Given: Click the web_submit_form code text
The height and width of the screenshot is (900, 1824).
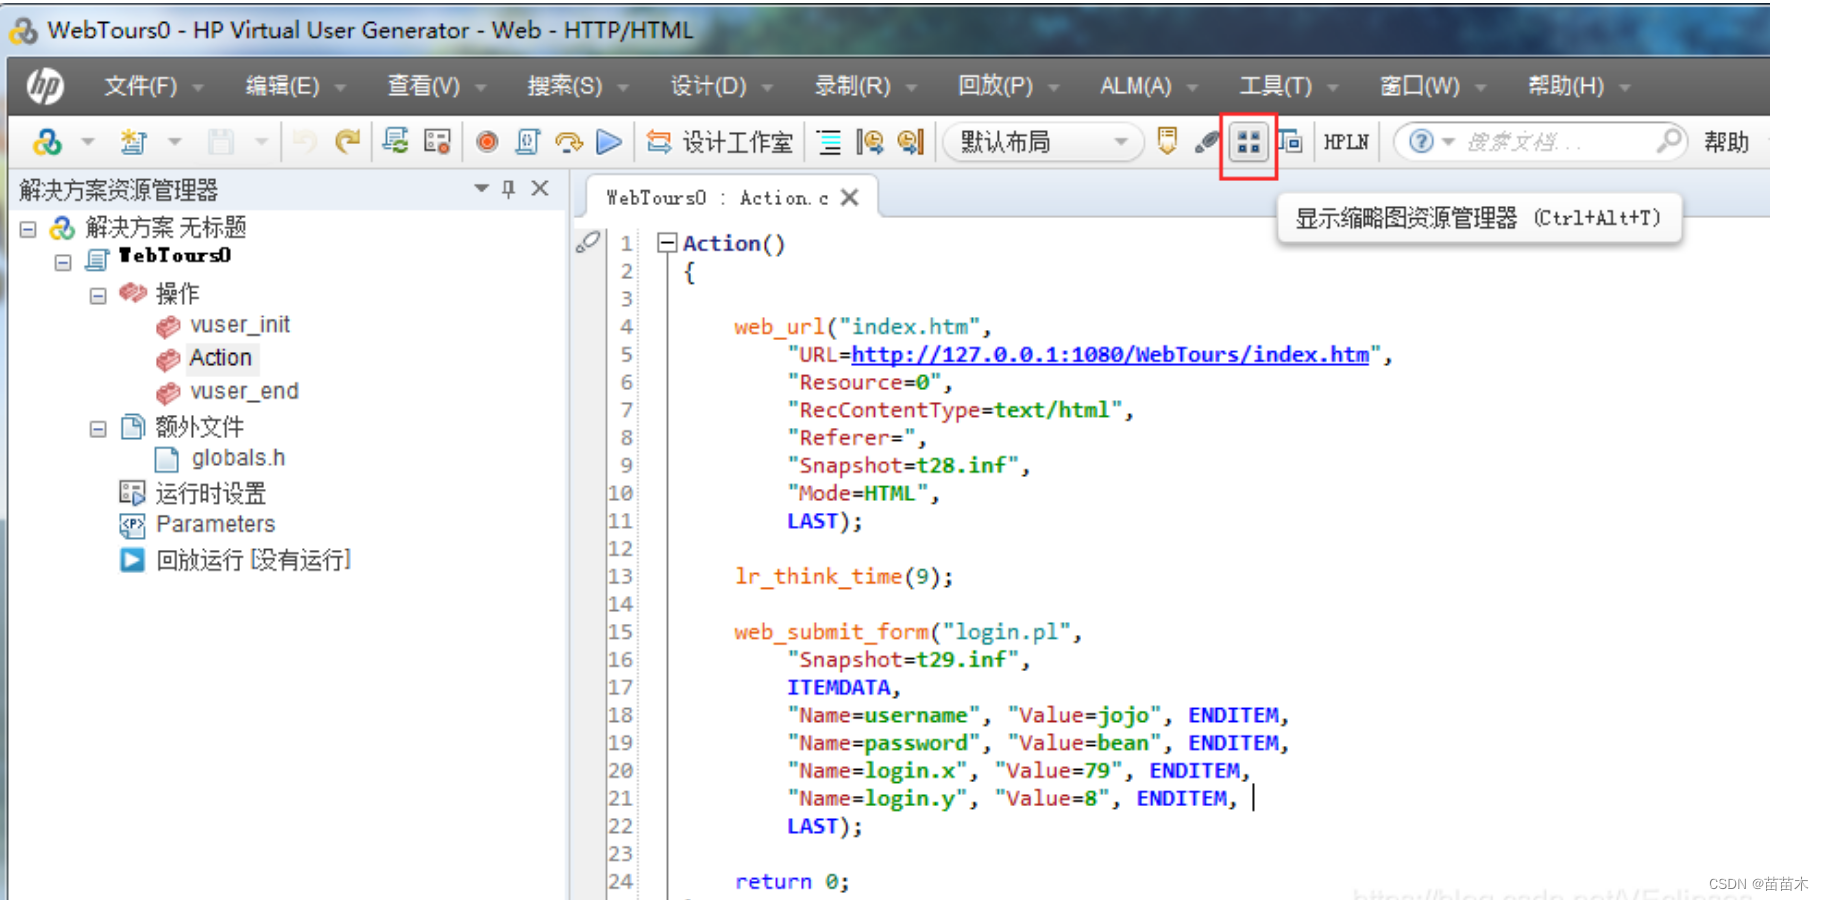Looking at the screenshot, I should 831,632.
